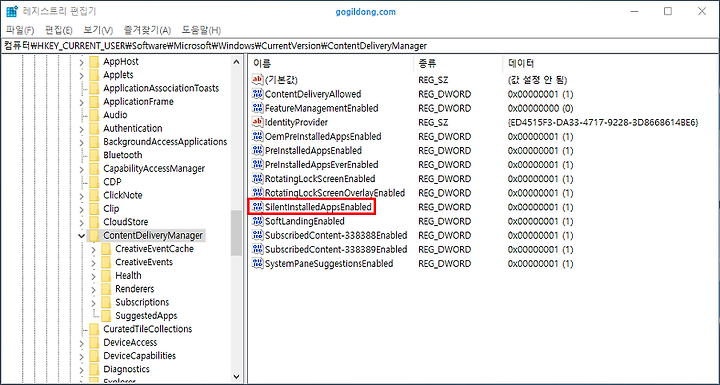Collapse the ContentDeliveryManager key

[82, 236]
